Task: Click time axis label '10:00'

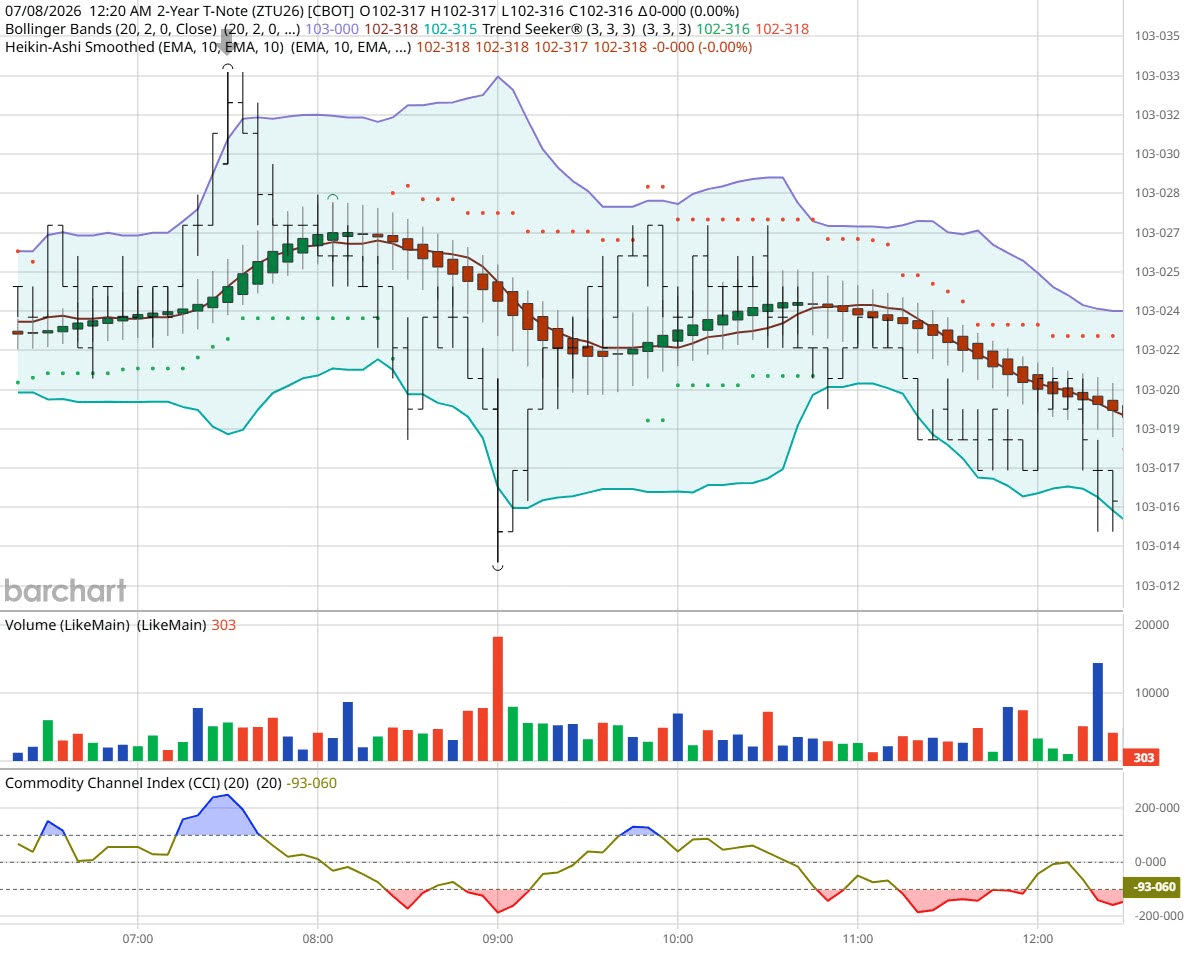Action: [677, 939]
